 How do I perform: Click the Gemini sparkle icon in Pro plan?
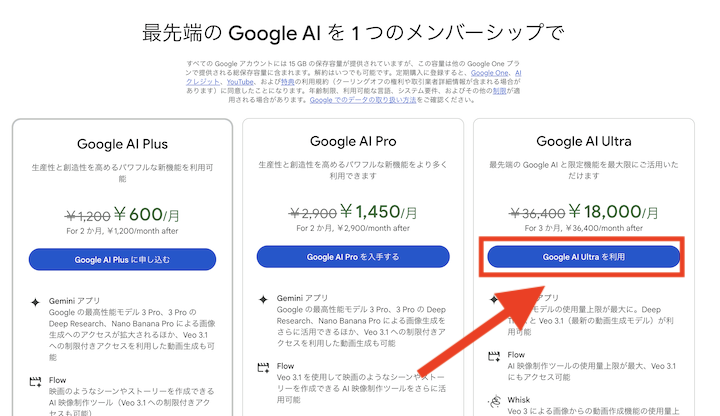pyautogui.click(x=263, y=299)
